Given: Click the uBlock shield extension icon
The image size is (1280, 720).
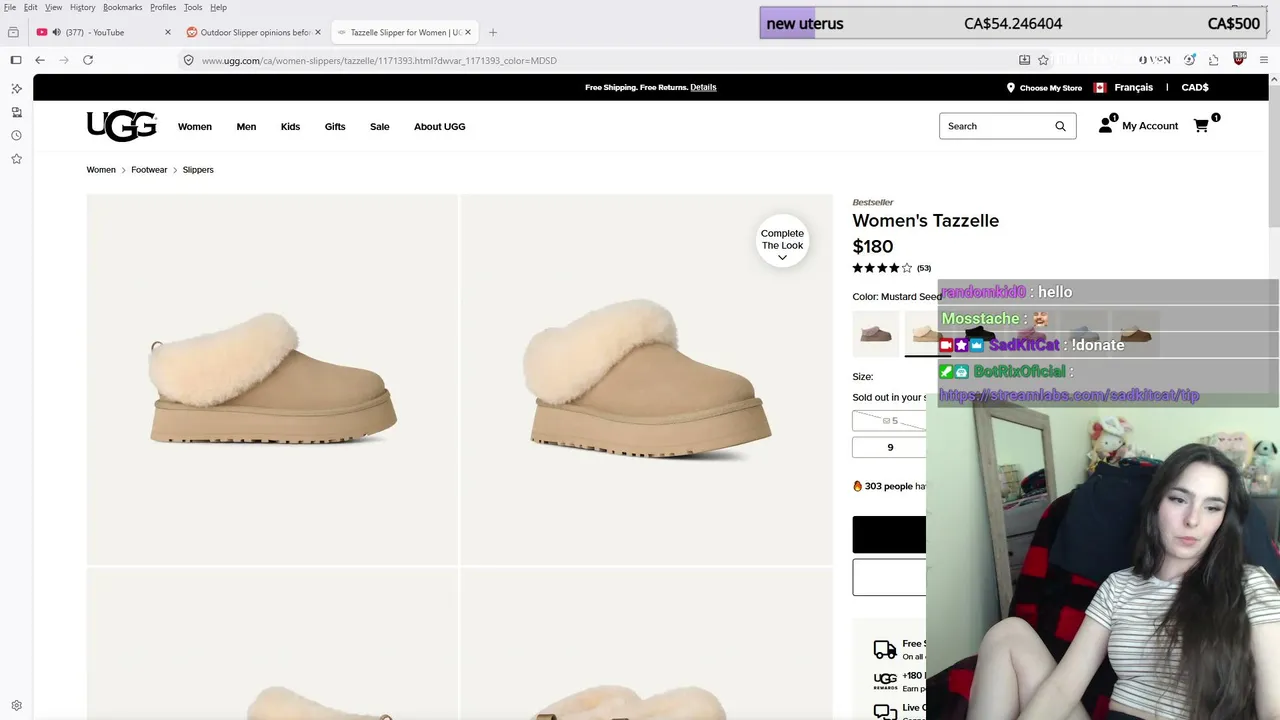Looking at the screenshot, I should 1239,59.
